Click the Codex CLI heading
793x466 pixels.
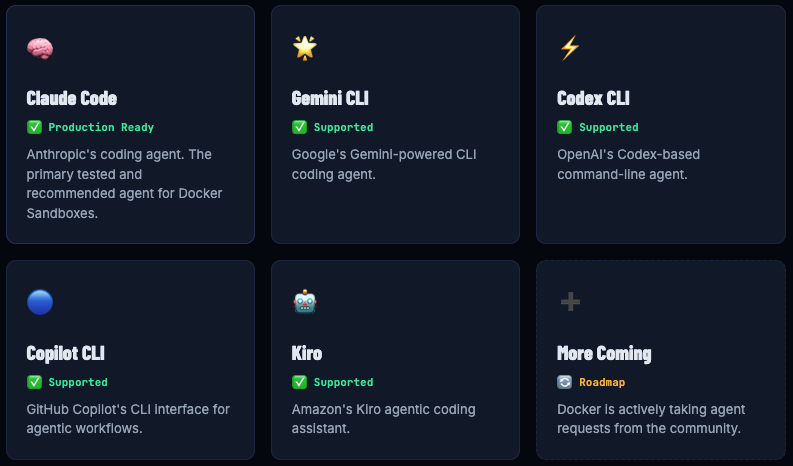(x=593, y=98)
